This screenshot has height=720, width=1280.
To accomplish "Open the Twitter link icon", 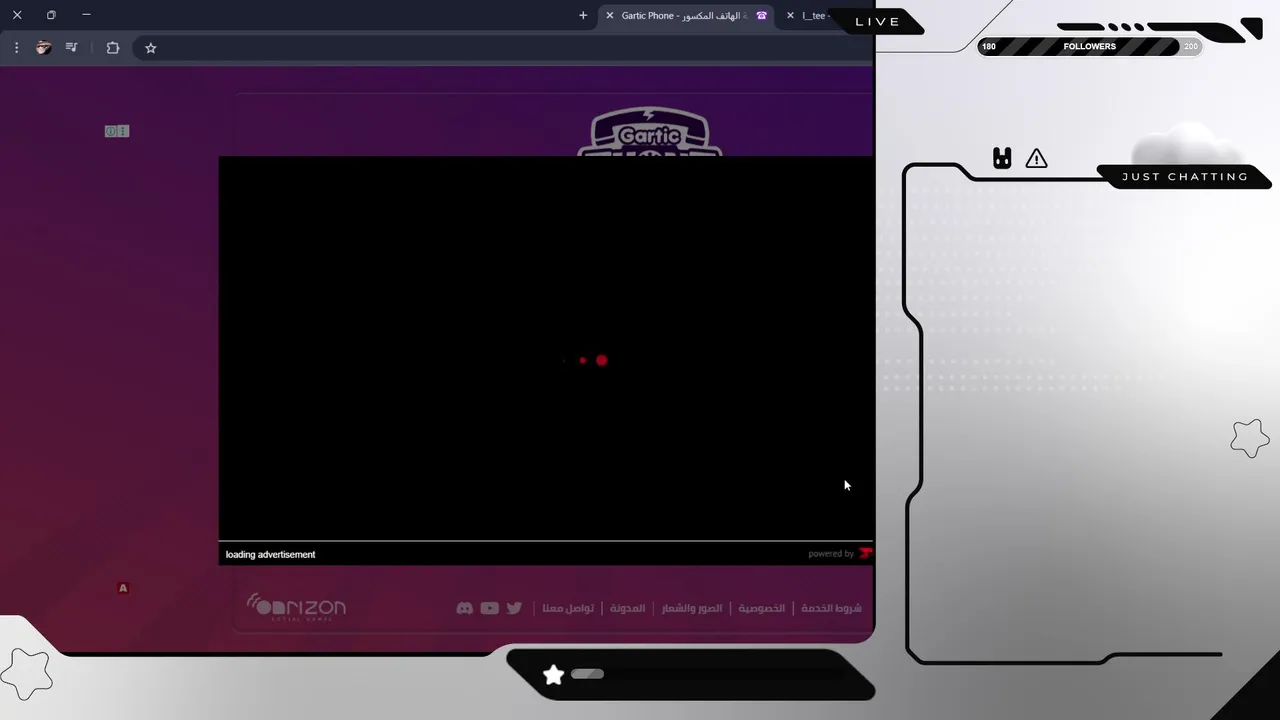I will click(514, 608).
